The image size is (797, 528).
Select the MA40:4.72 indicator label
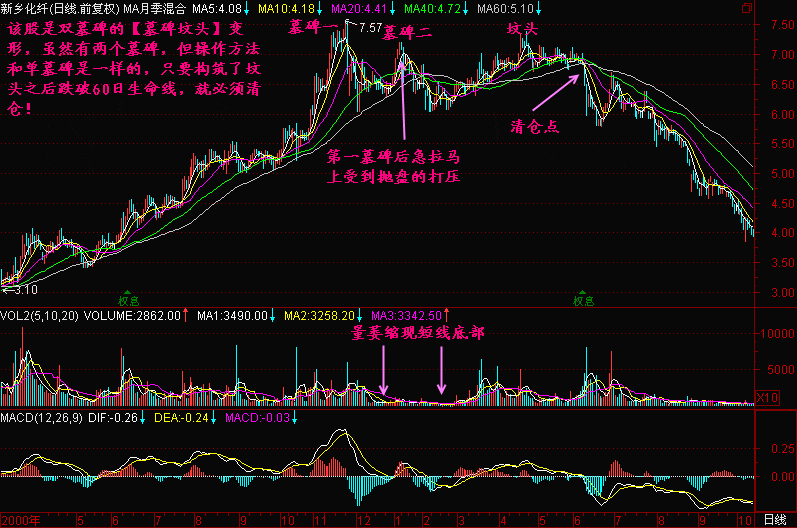(429, 9)
